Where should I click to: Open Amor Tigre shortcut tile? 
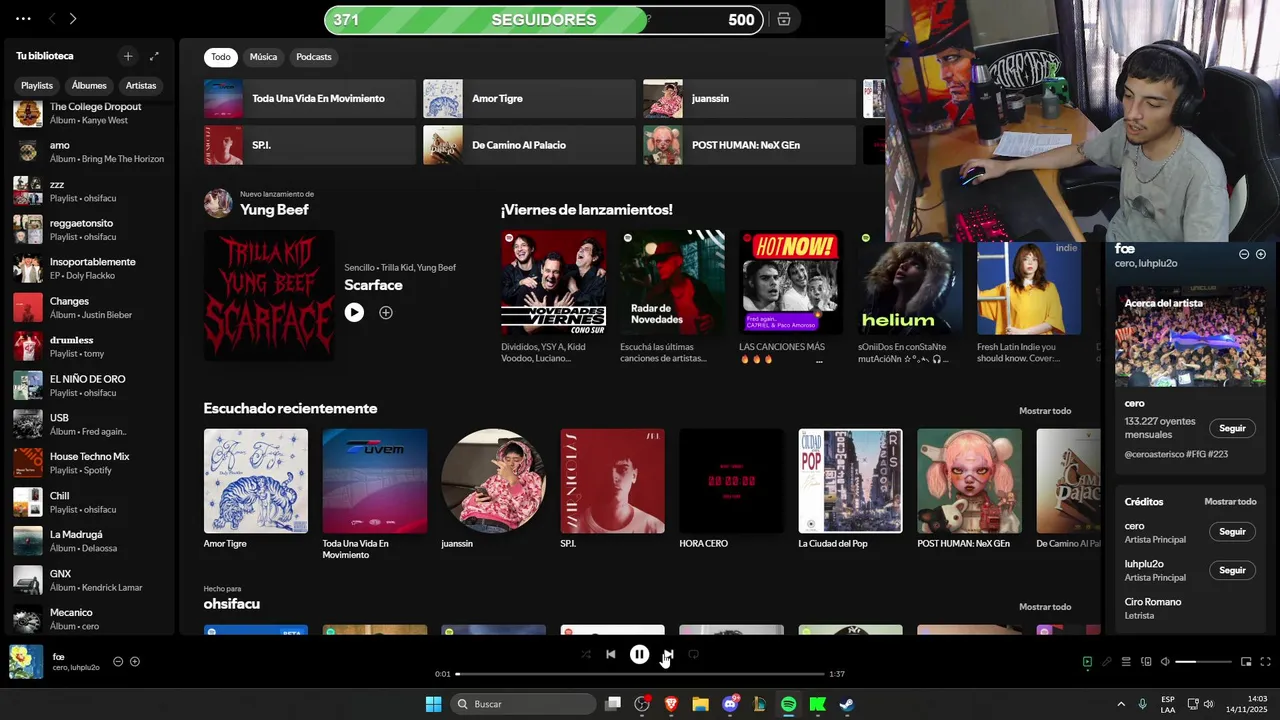point(529,99)
